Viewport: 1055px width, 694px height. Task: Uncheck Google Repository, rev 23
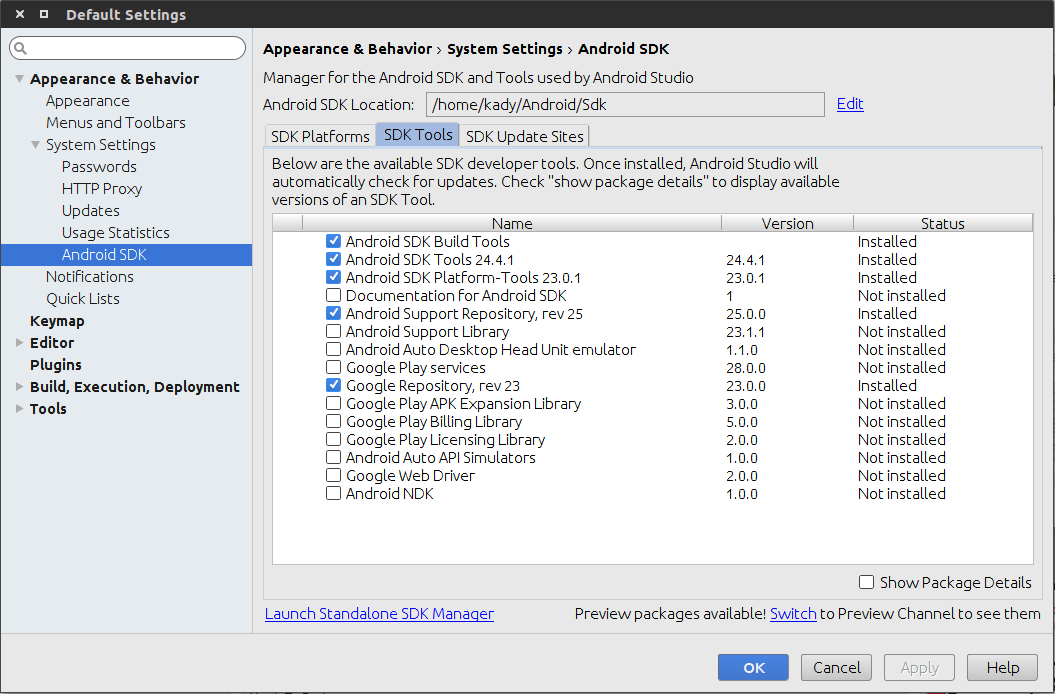click(333, 385)
